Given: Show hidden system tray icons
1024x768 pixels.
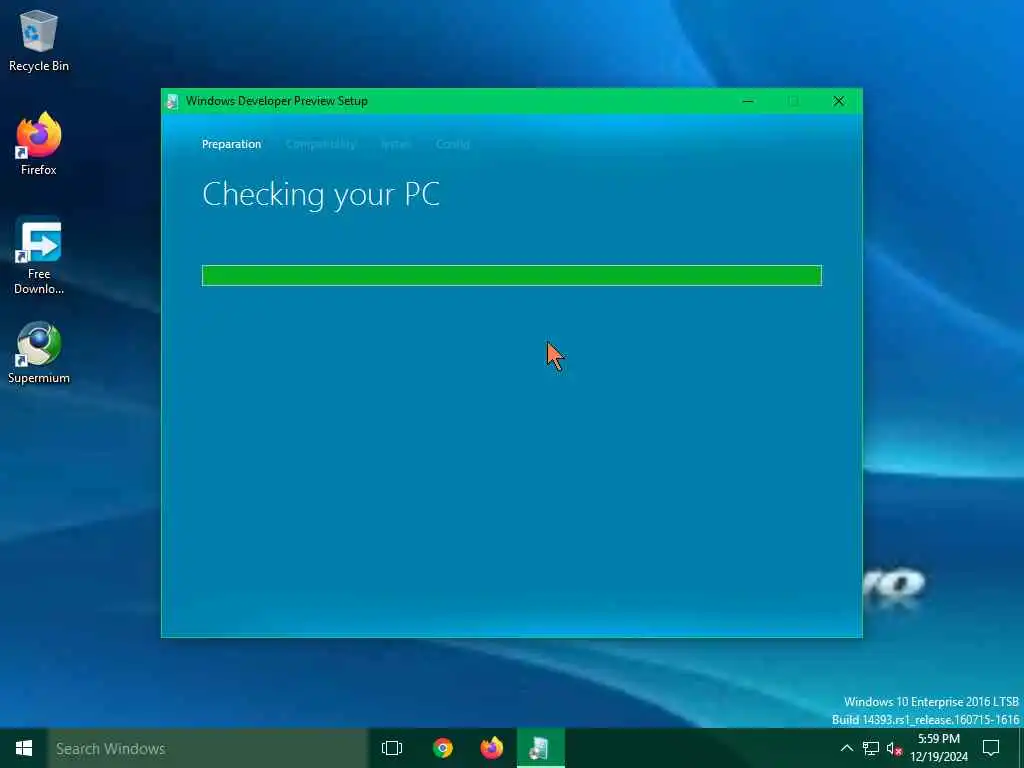Looking at the screenshot, I should 846,748.
